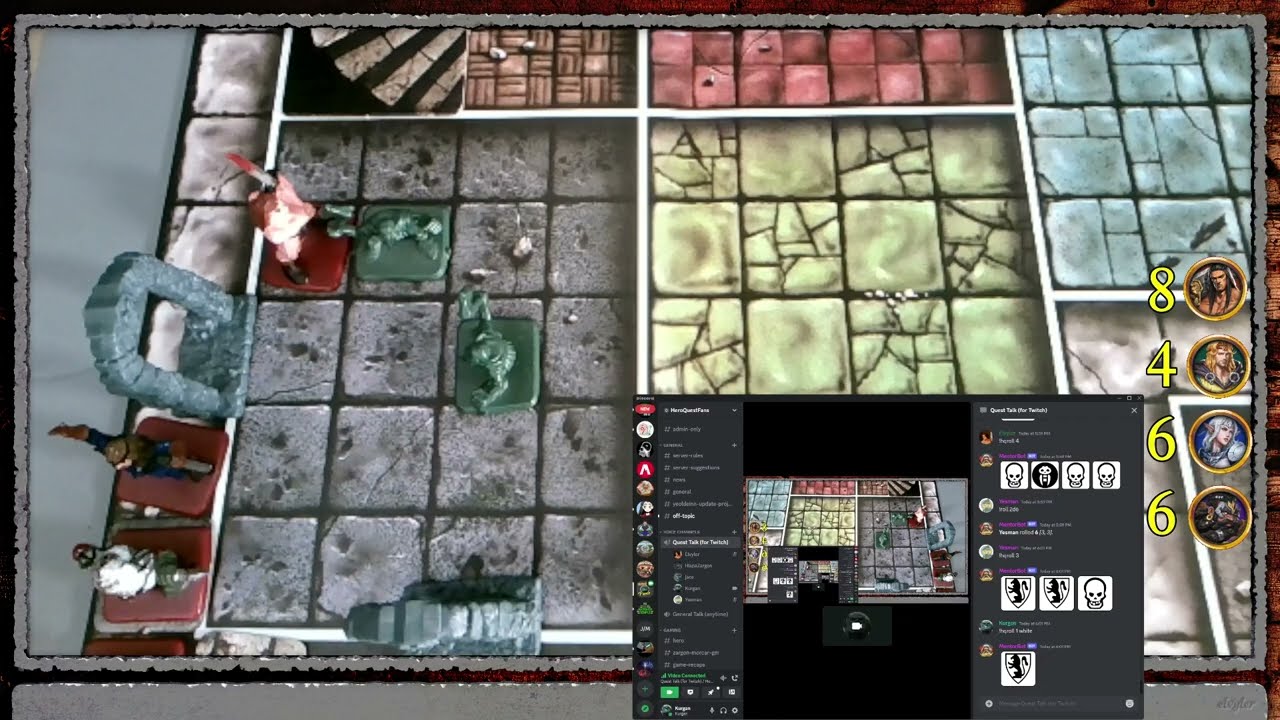Screen dimensions: 1280x720
Task: Click the '!hqroll 1 white' message text
Action: (x=1016, y=631)
